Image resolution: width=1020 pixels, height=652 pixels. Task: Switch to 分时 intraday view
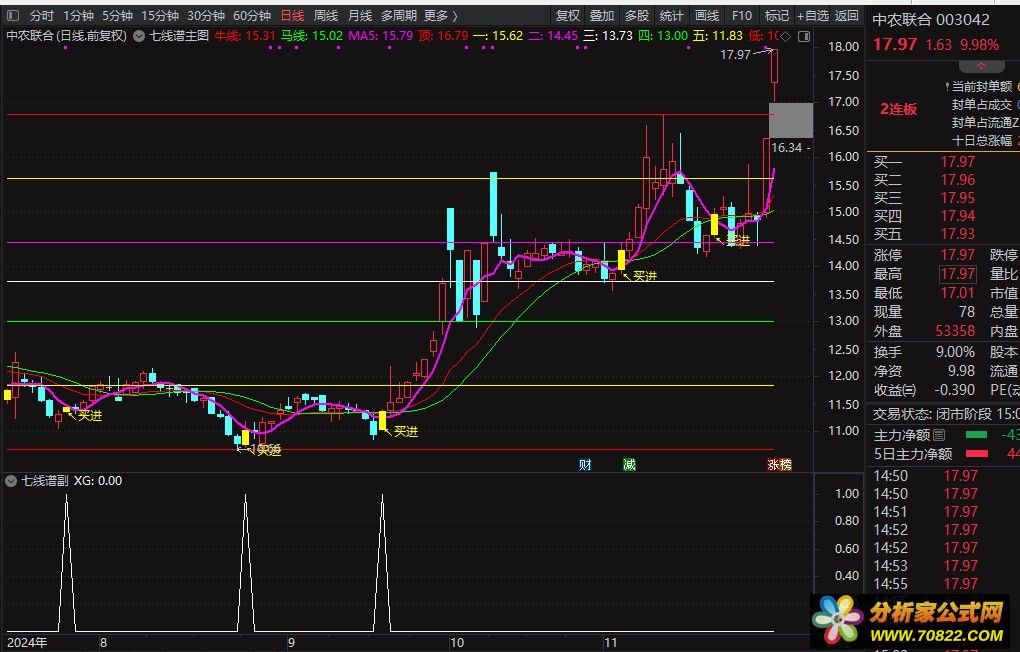[42, 16]
